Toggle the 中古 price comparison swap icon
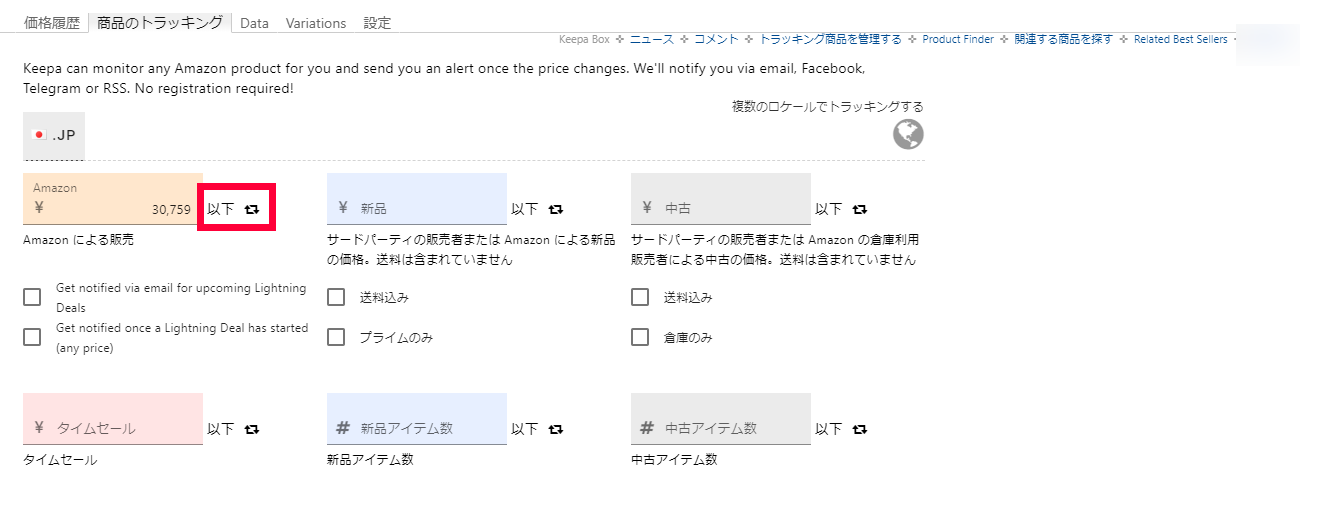1321x507 pixels. click(860, 209)
